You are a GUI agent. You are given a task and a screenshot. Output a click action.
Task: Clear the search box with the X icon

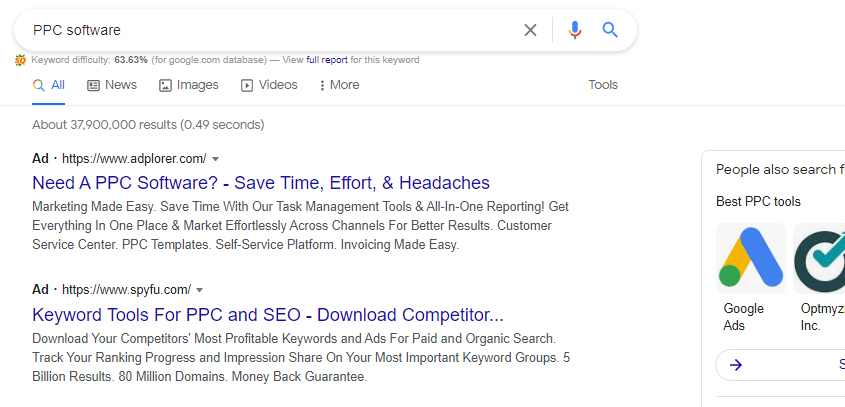tap(530, 30)
